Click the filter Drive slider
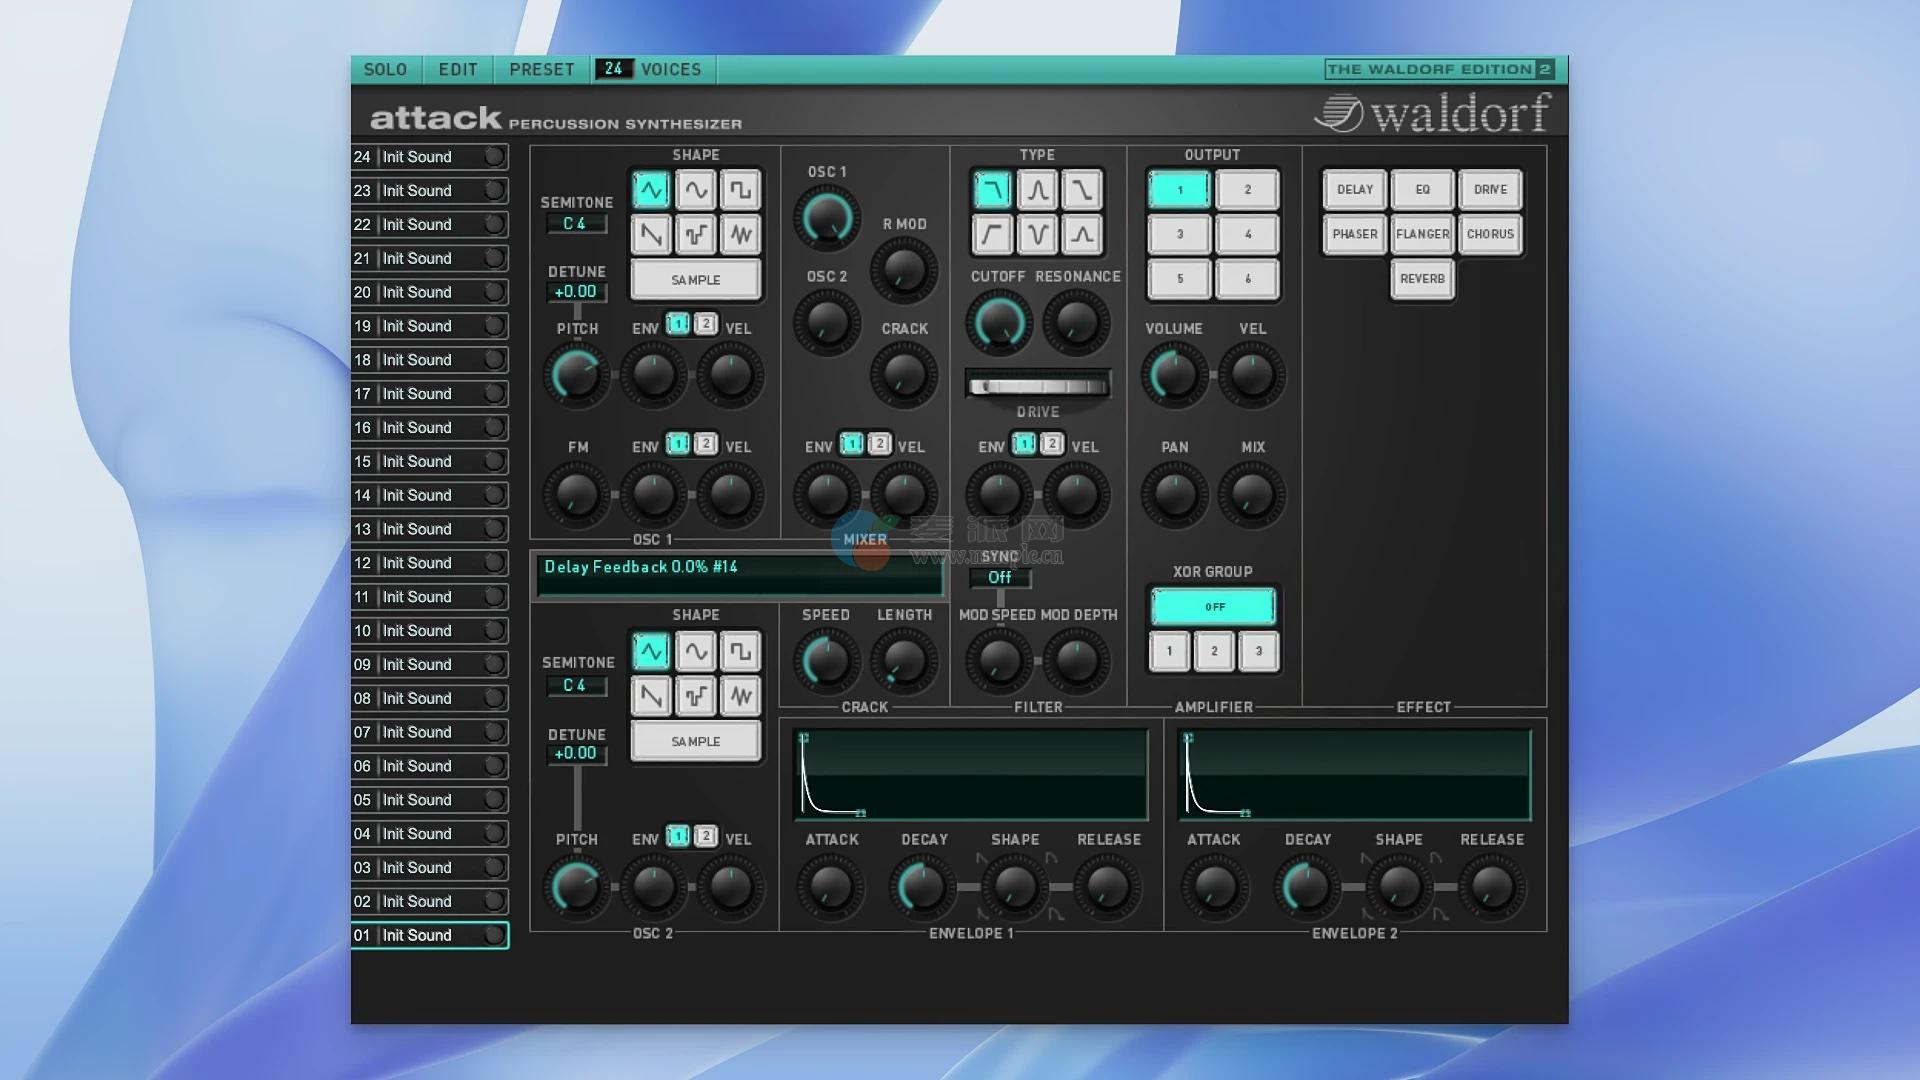The image size is (1920, 1080). pyautogui.click(x=1037, y=387)
